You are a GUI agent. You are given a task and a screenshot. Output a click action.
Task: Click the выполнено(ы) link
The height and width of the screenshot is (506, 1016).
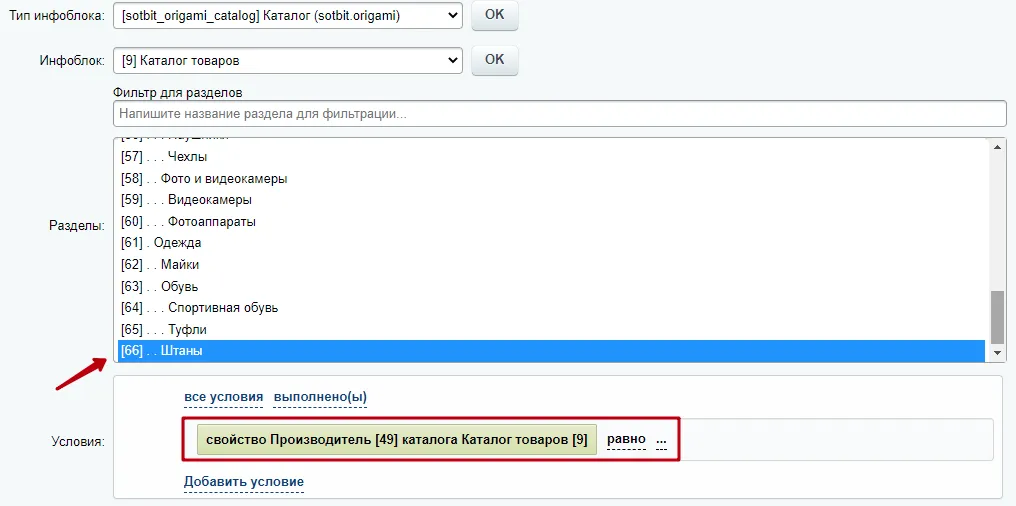320,397
